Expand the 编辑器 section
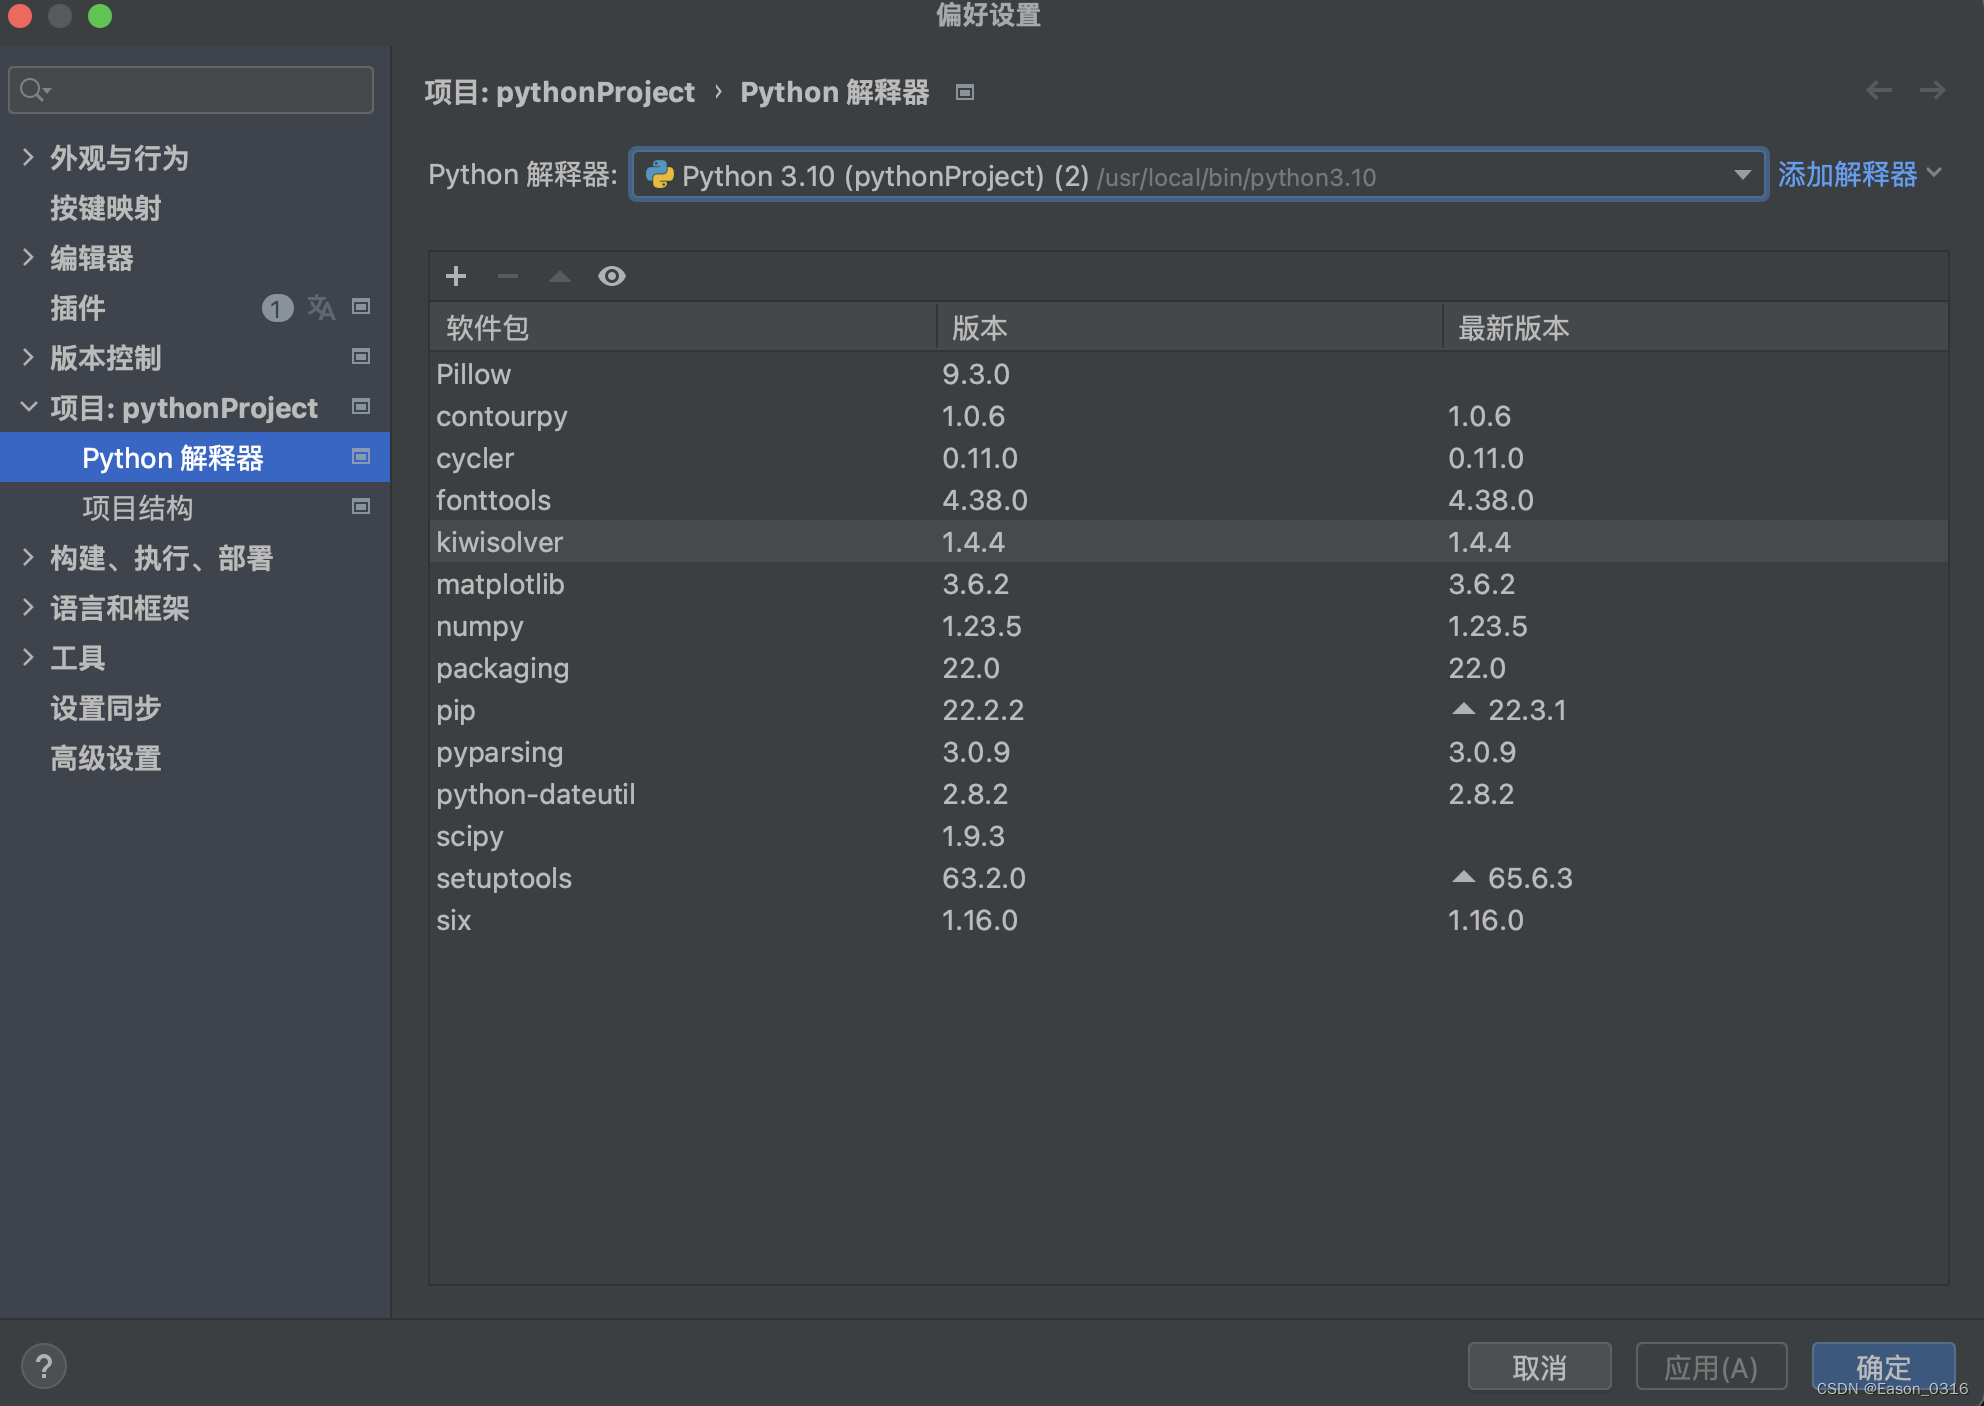Viewport: 1984px width, 1406px height. click(28, 257)
